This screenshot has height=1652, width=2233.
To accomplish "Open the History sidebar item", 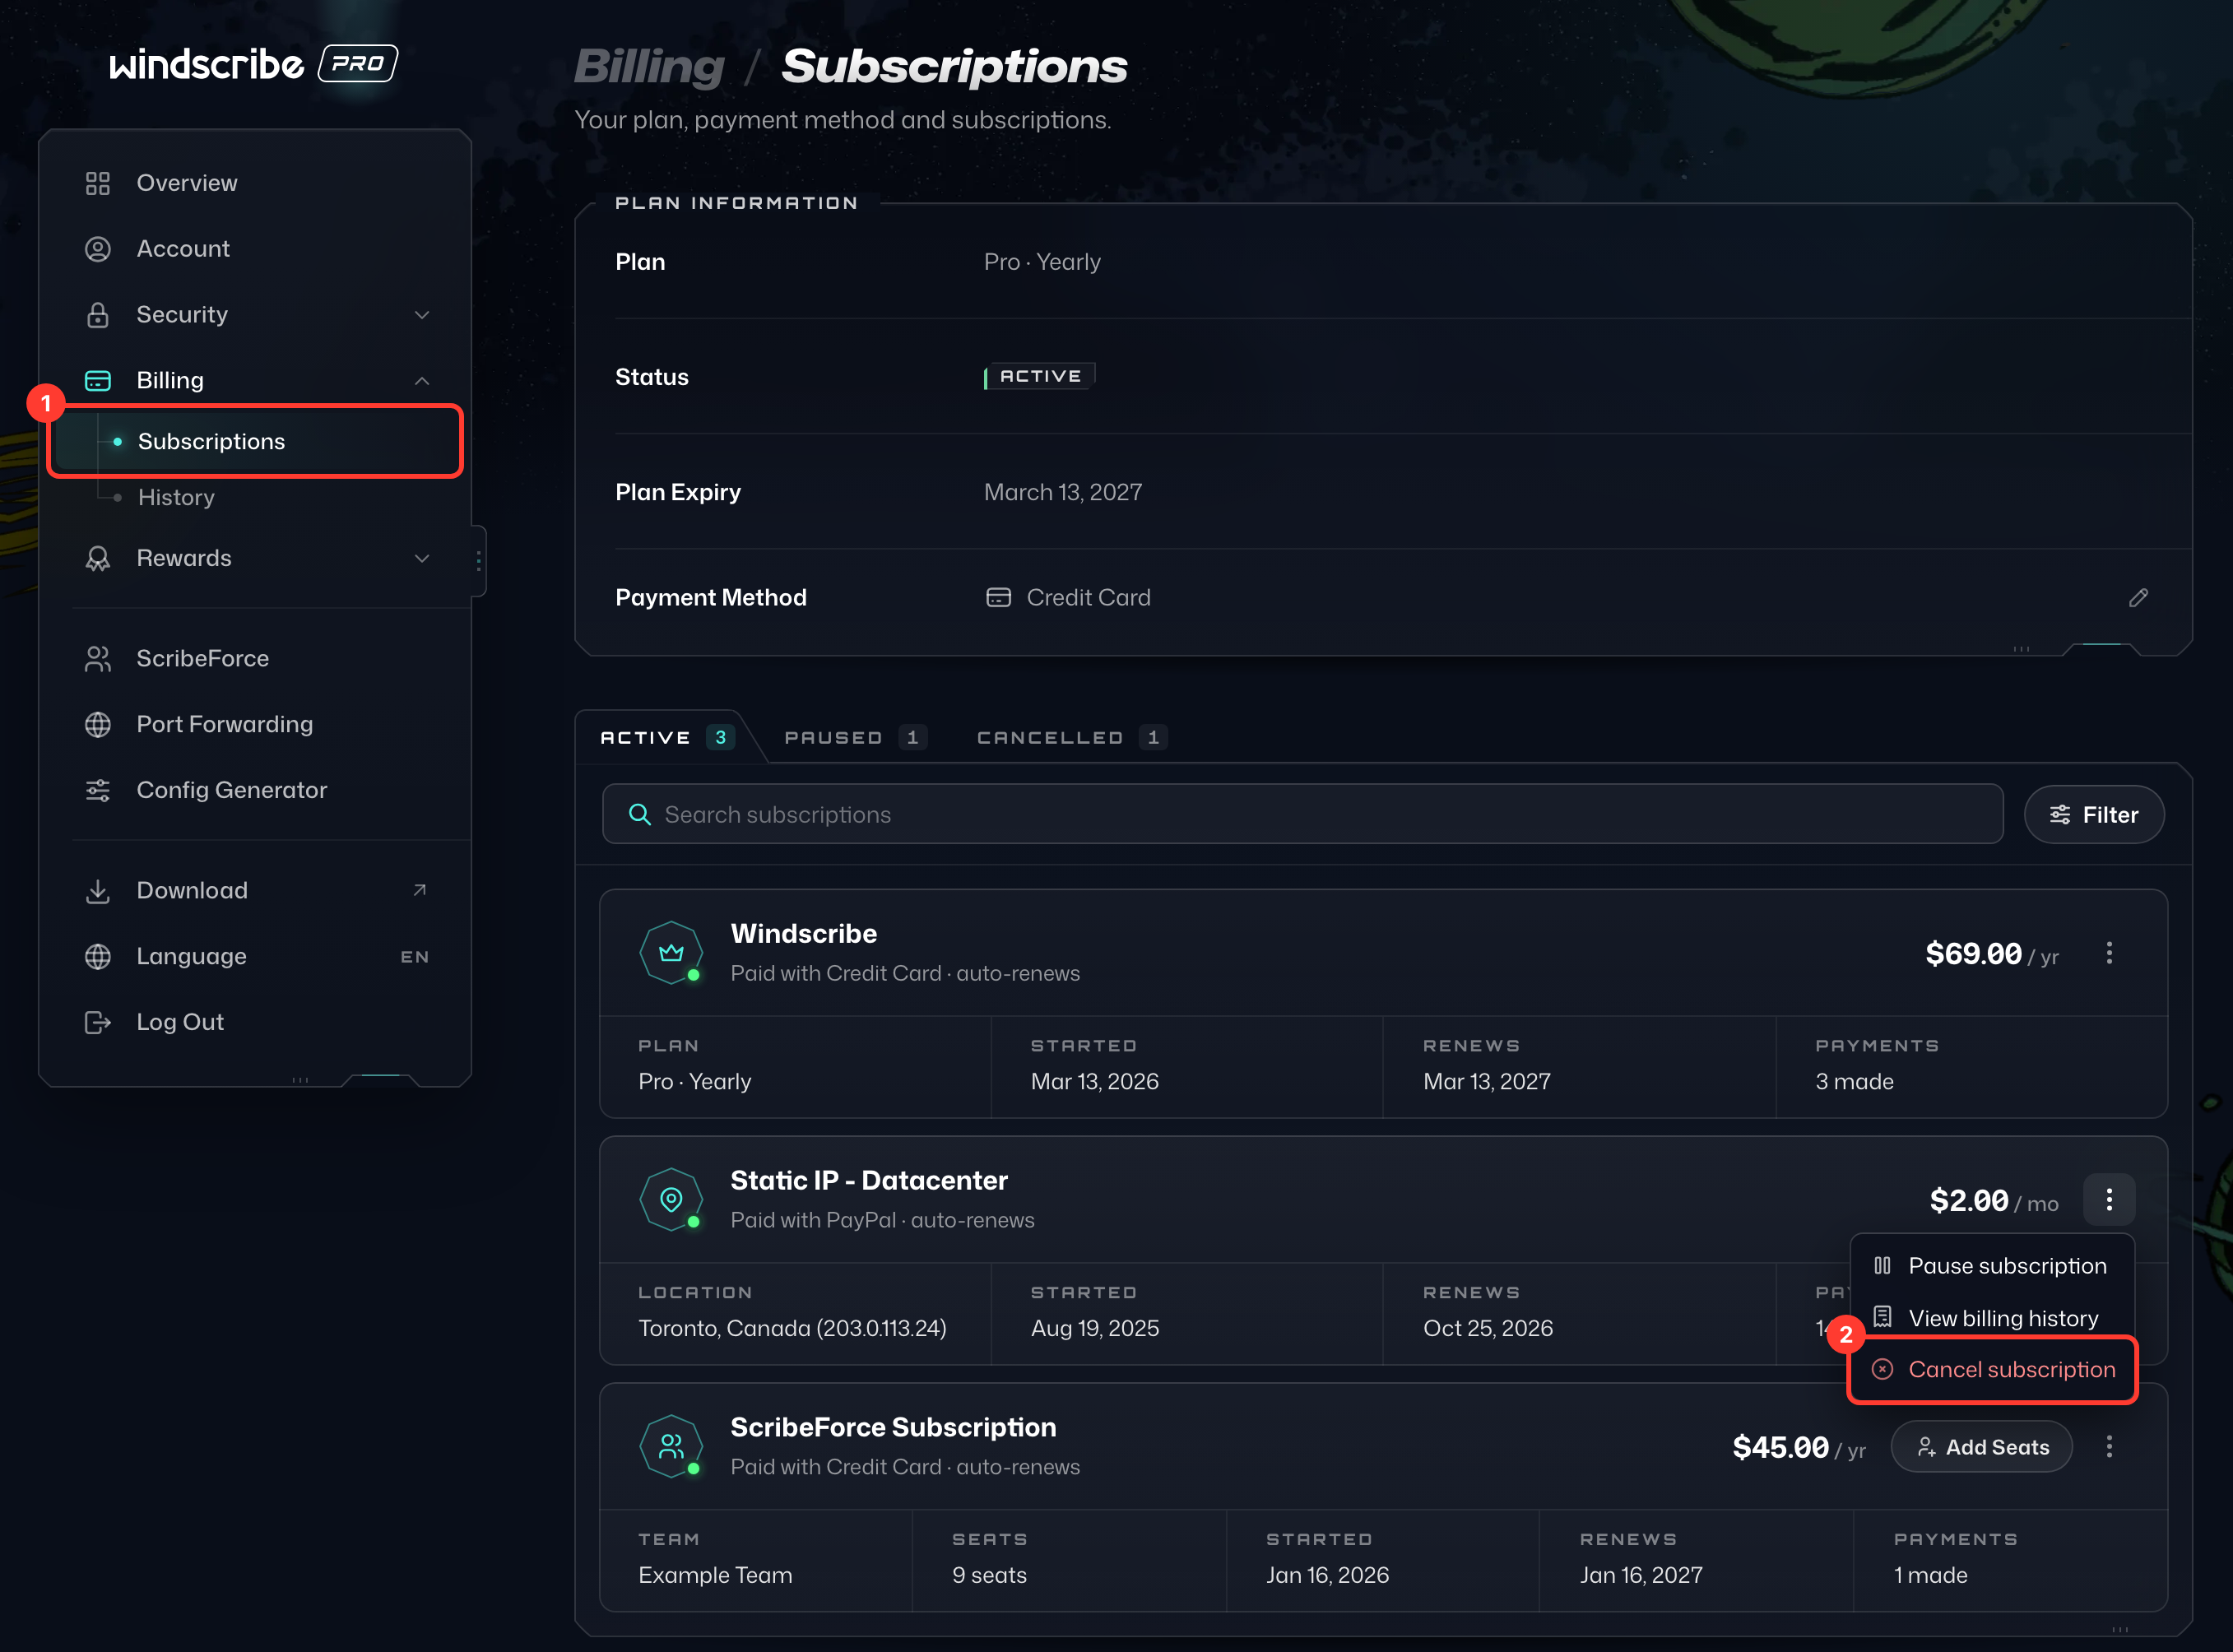I will [x=176, y=497].
